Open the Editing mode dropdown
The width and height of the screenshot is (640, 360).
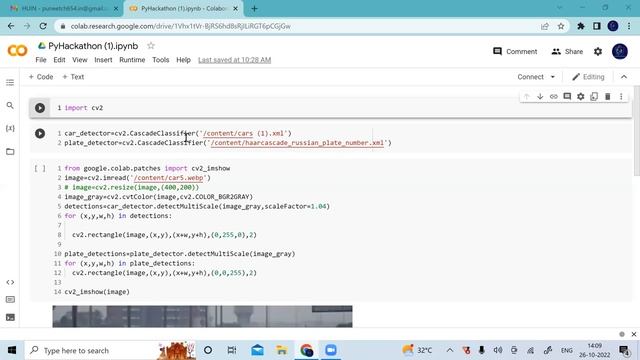click(588, 77)
